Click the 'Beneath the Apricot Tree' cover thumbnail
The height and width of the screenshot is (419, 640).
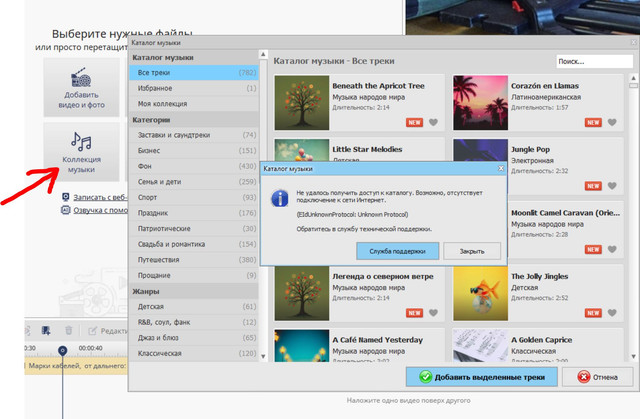[302, 103]
